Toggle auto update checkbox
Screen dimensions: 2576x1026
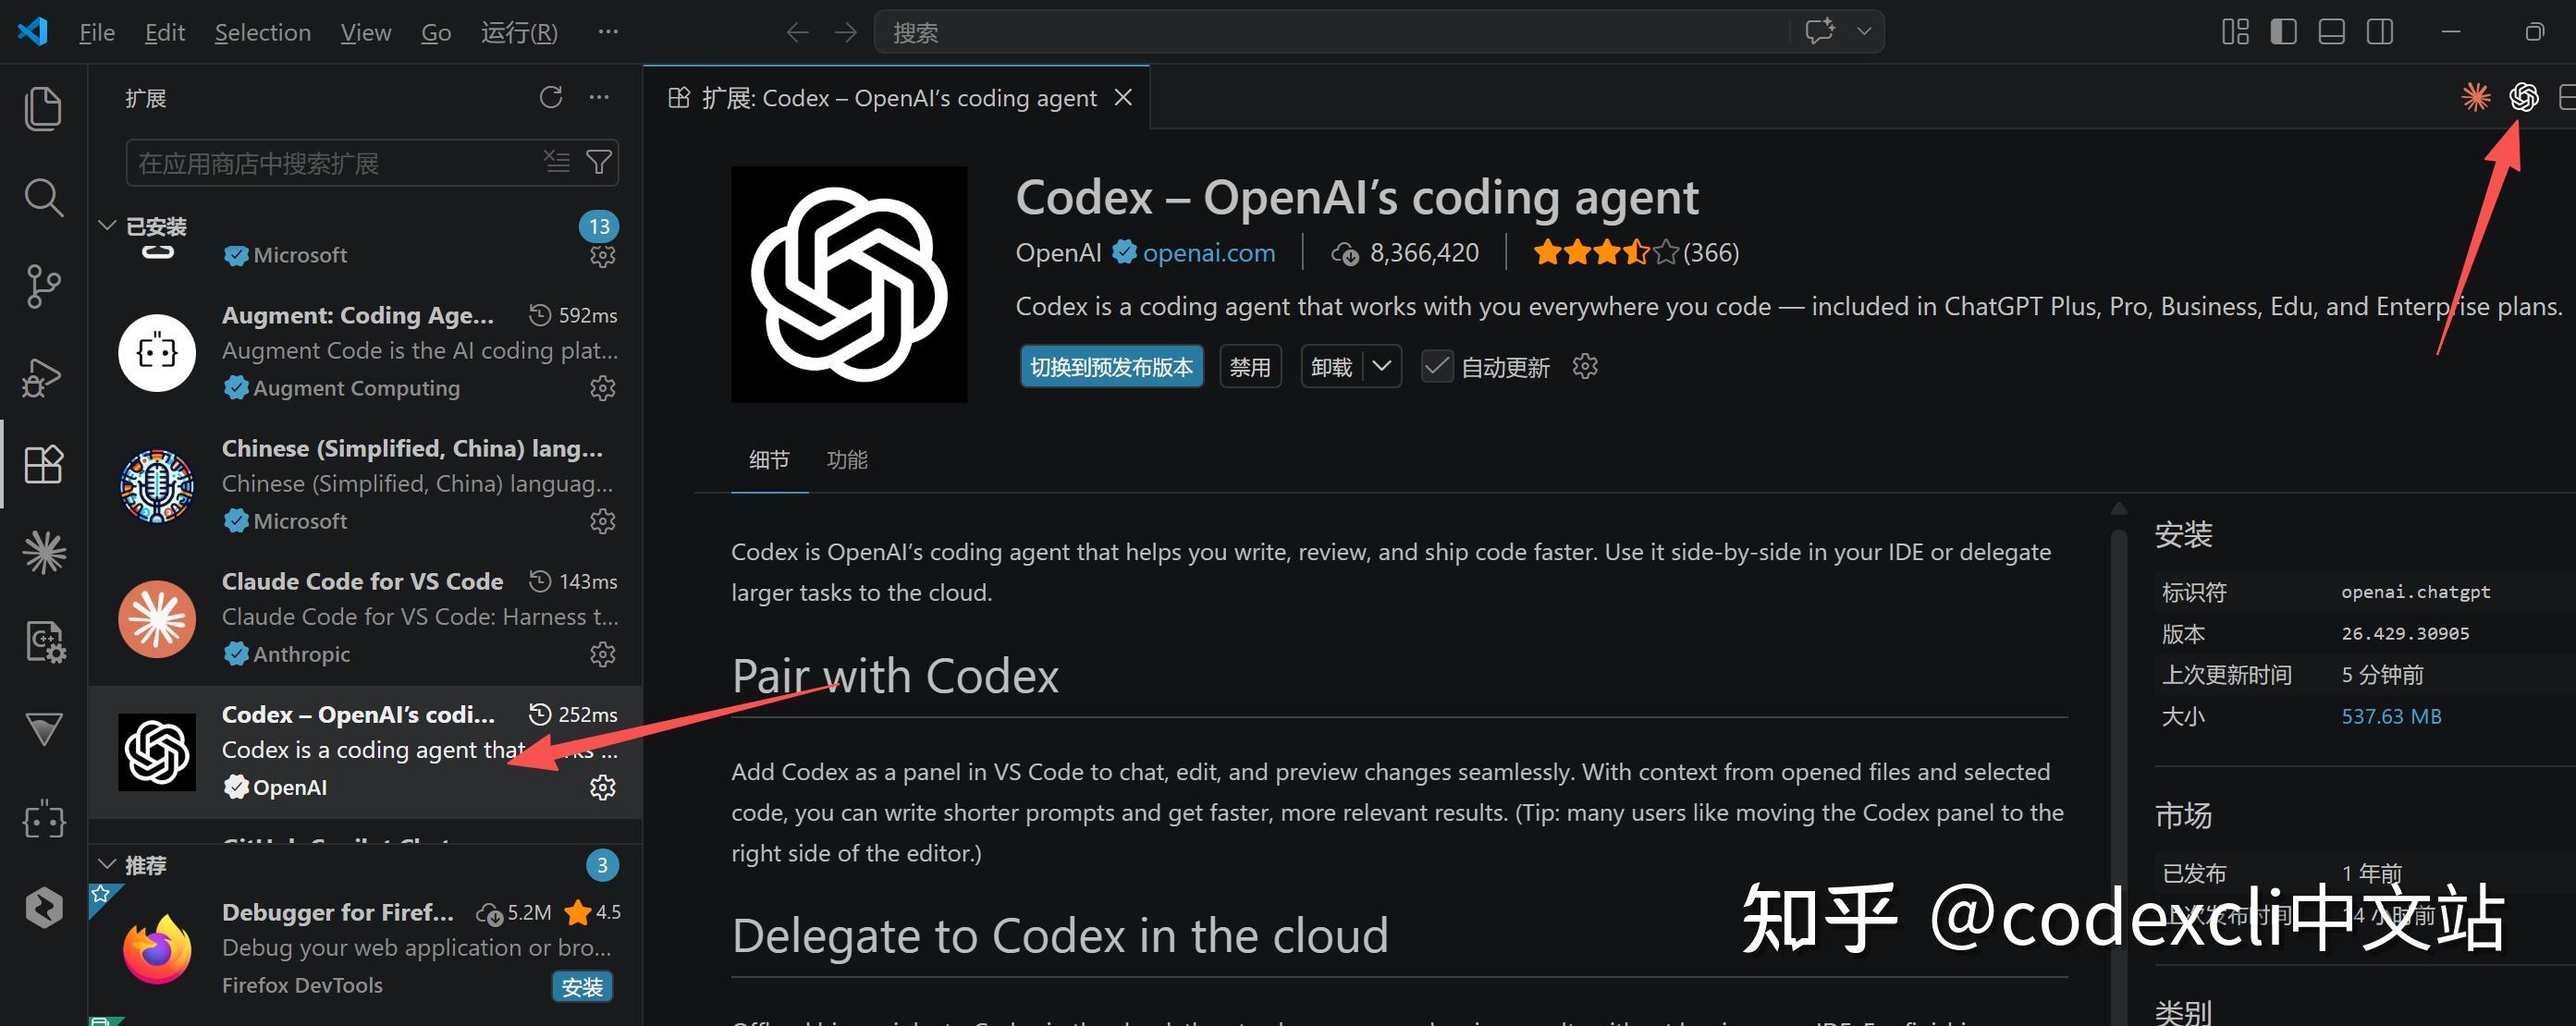tap(1437, 367)
